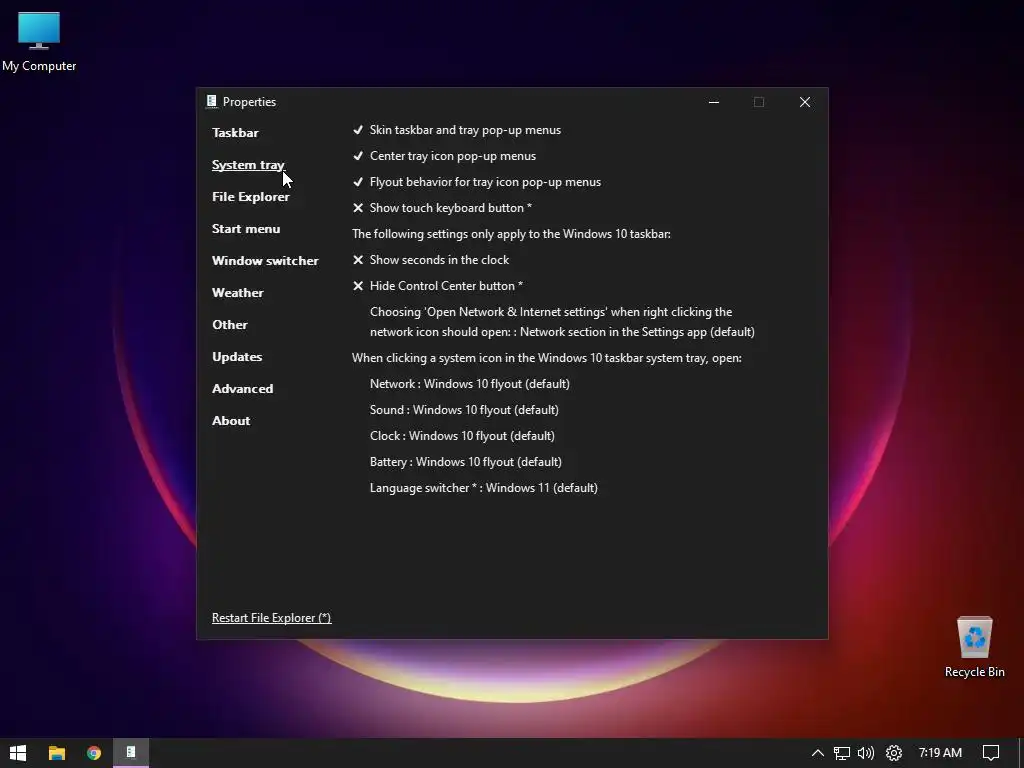Open the Other section
This screenshot has width=1024, height=768.
pos(230,325)
